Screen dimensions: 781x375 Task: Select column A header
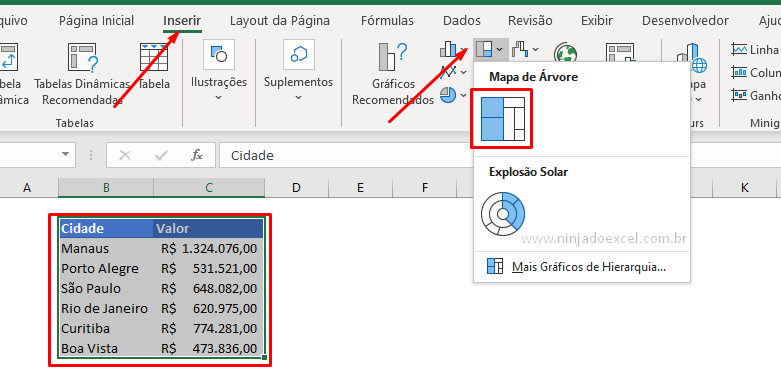coord(27,188)
